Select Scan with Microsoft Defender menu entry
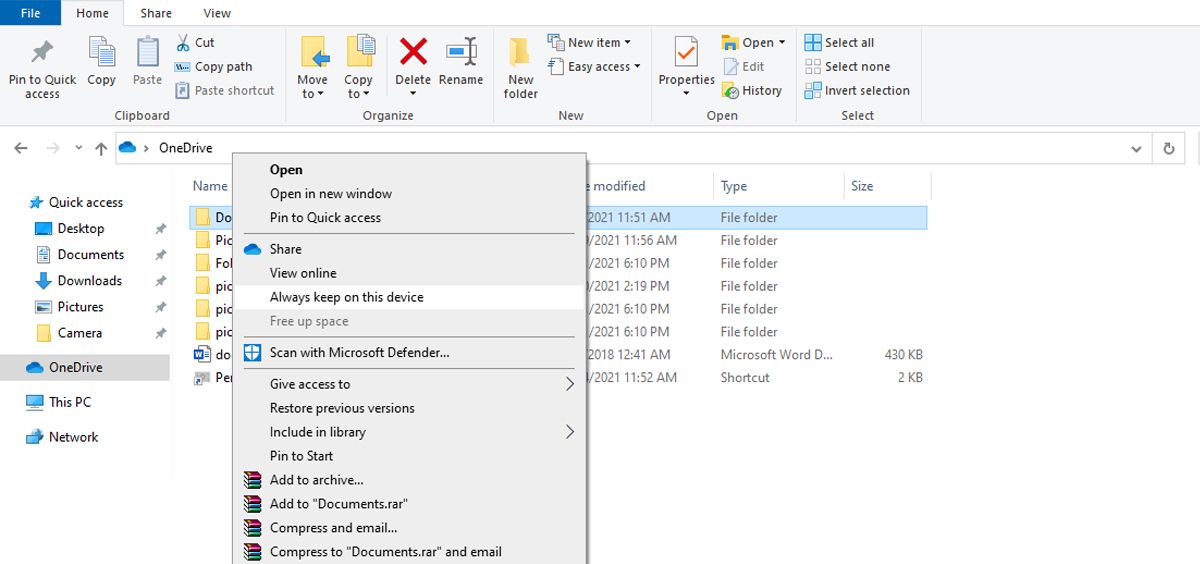This screenshot has width=1200, height=564. [x=359, y=352]
